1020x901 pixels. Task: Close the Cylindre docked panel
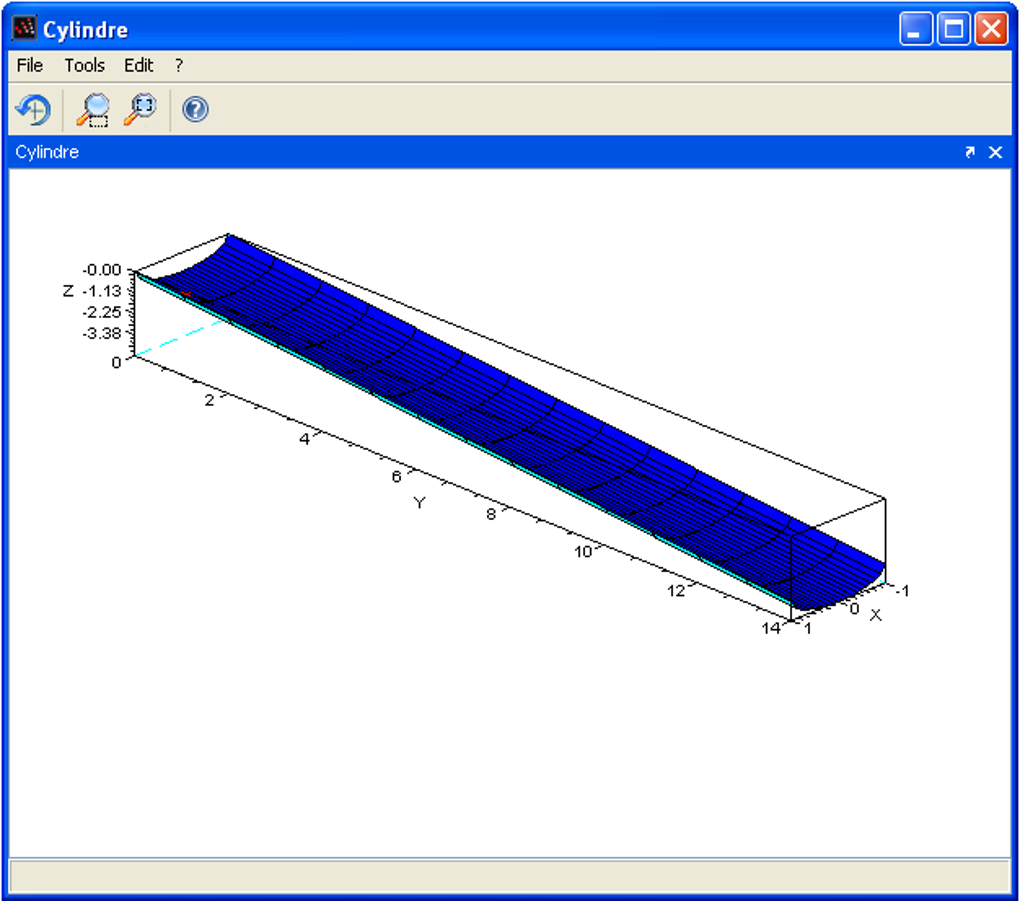995,152
